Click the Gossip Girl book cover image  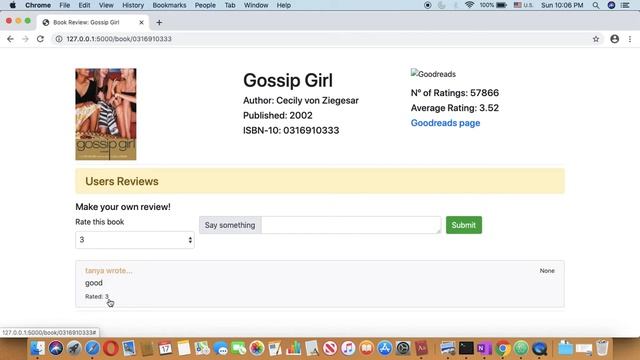(106, 114)
